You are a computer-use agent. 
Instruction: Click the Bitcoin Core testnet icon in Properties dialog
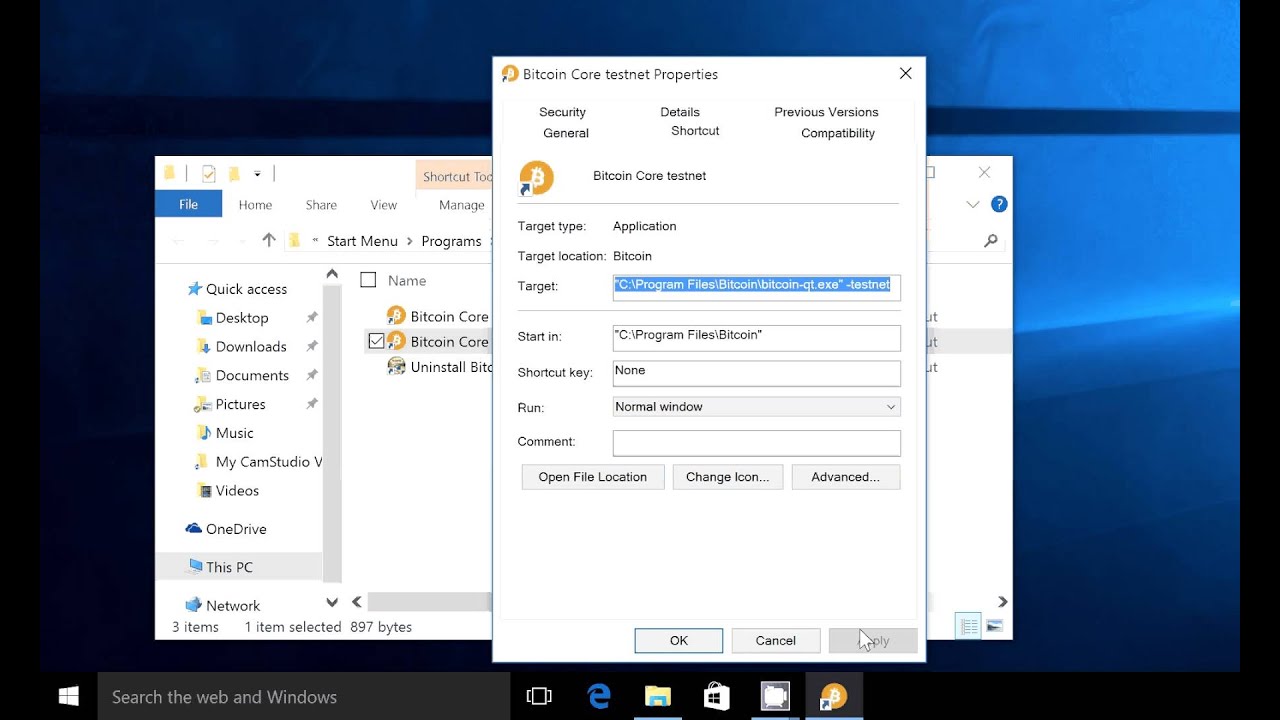pyautogui.click(x=537, y=178)
